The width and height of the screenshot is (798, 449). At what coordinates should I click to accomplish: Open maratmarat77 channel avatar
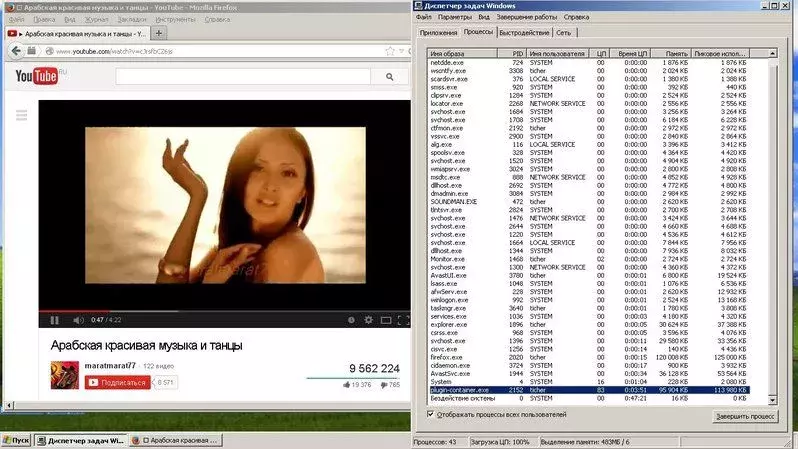click(x=65, y=375)
